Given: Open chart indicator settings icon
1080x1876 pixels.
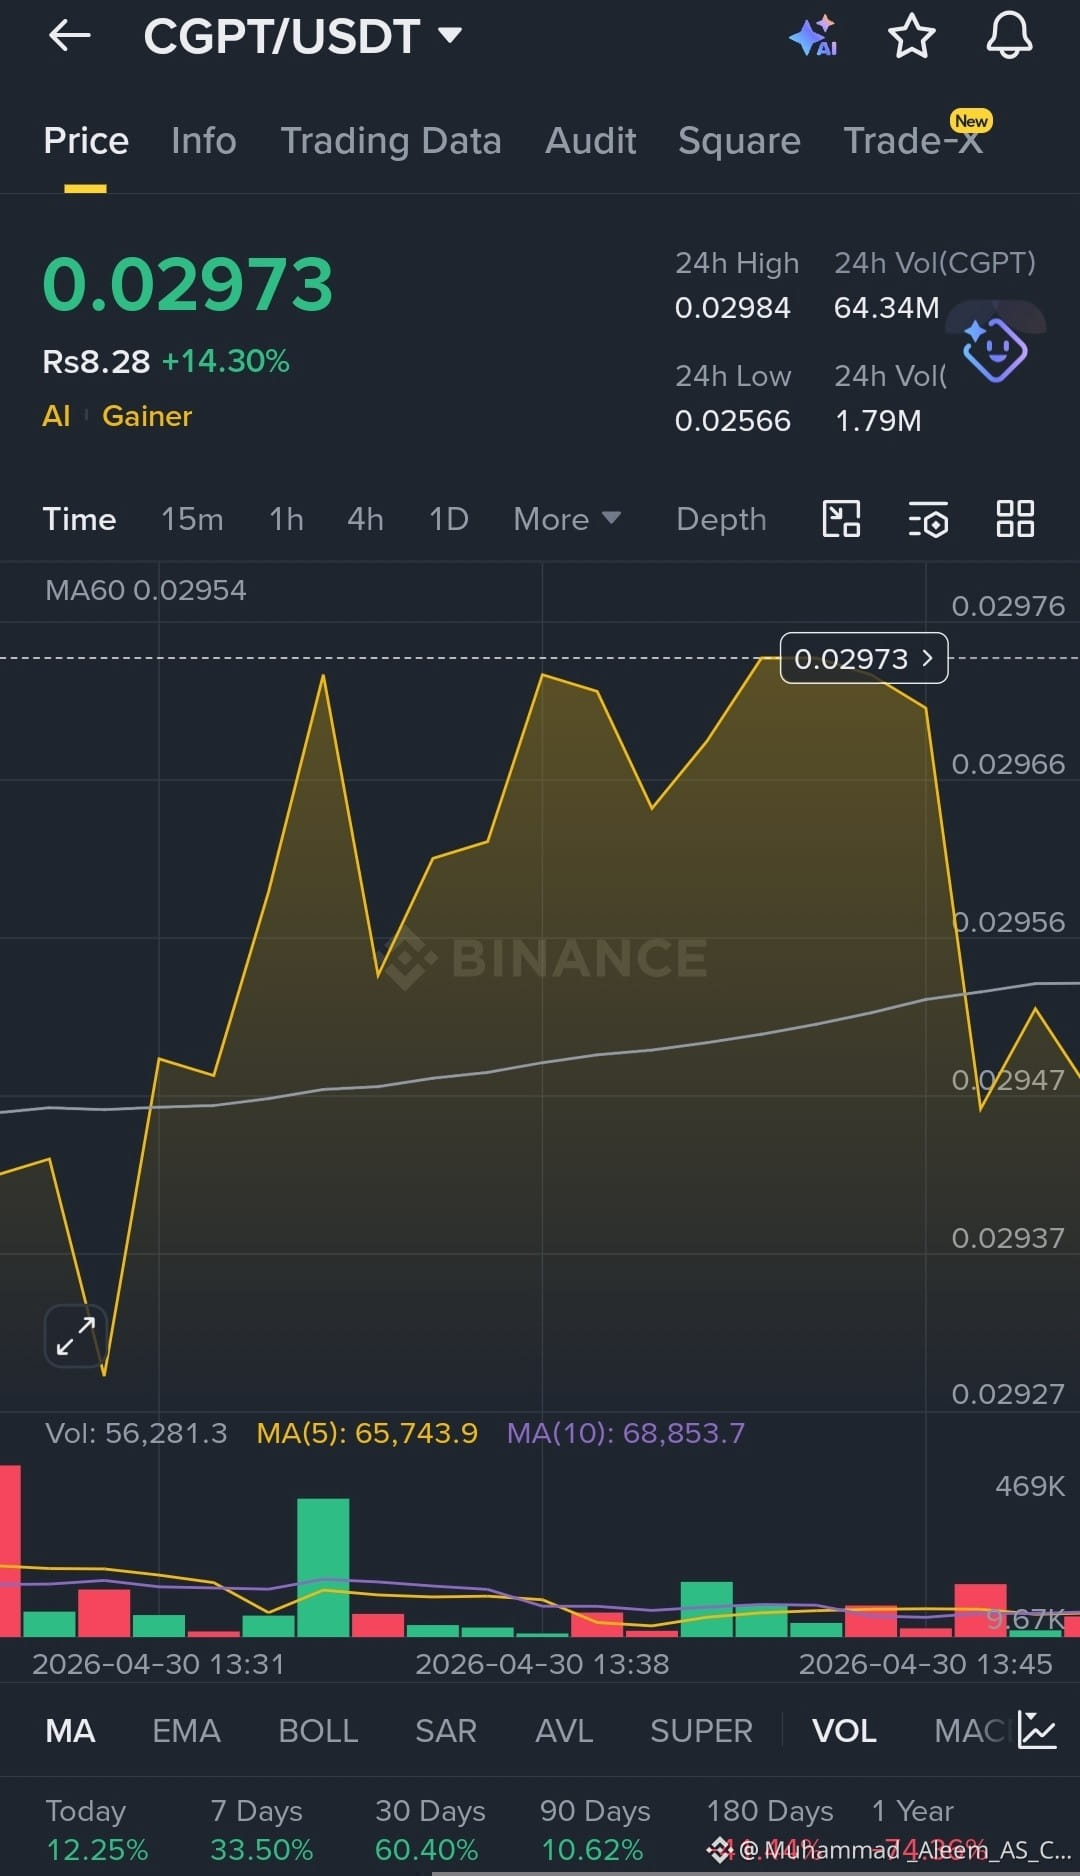Looking at the screenshot, I should [928, 520].
